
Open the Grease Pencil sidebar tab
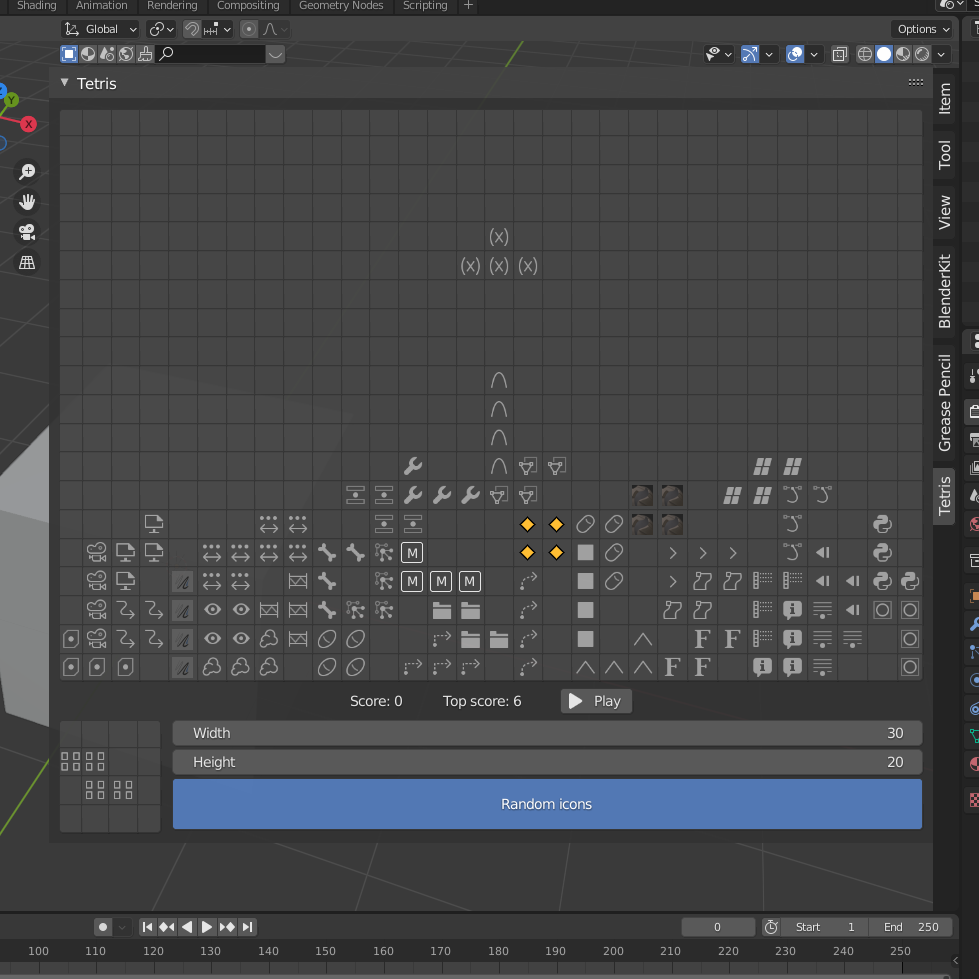(945, 403)
